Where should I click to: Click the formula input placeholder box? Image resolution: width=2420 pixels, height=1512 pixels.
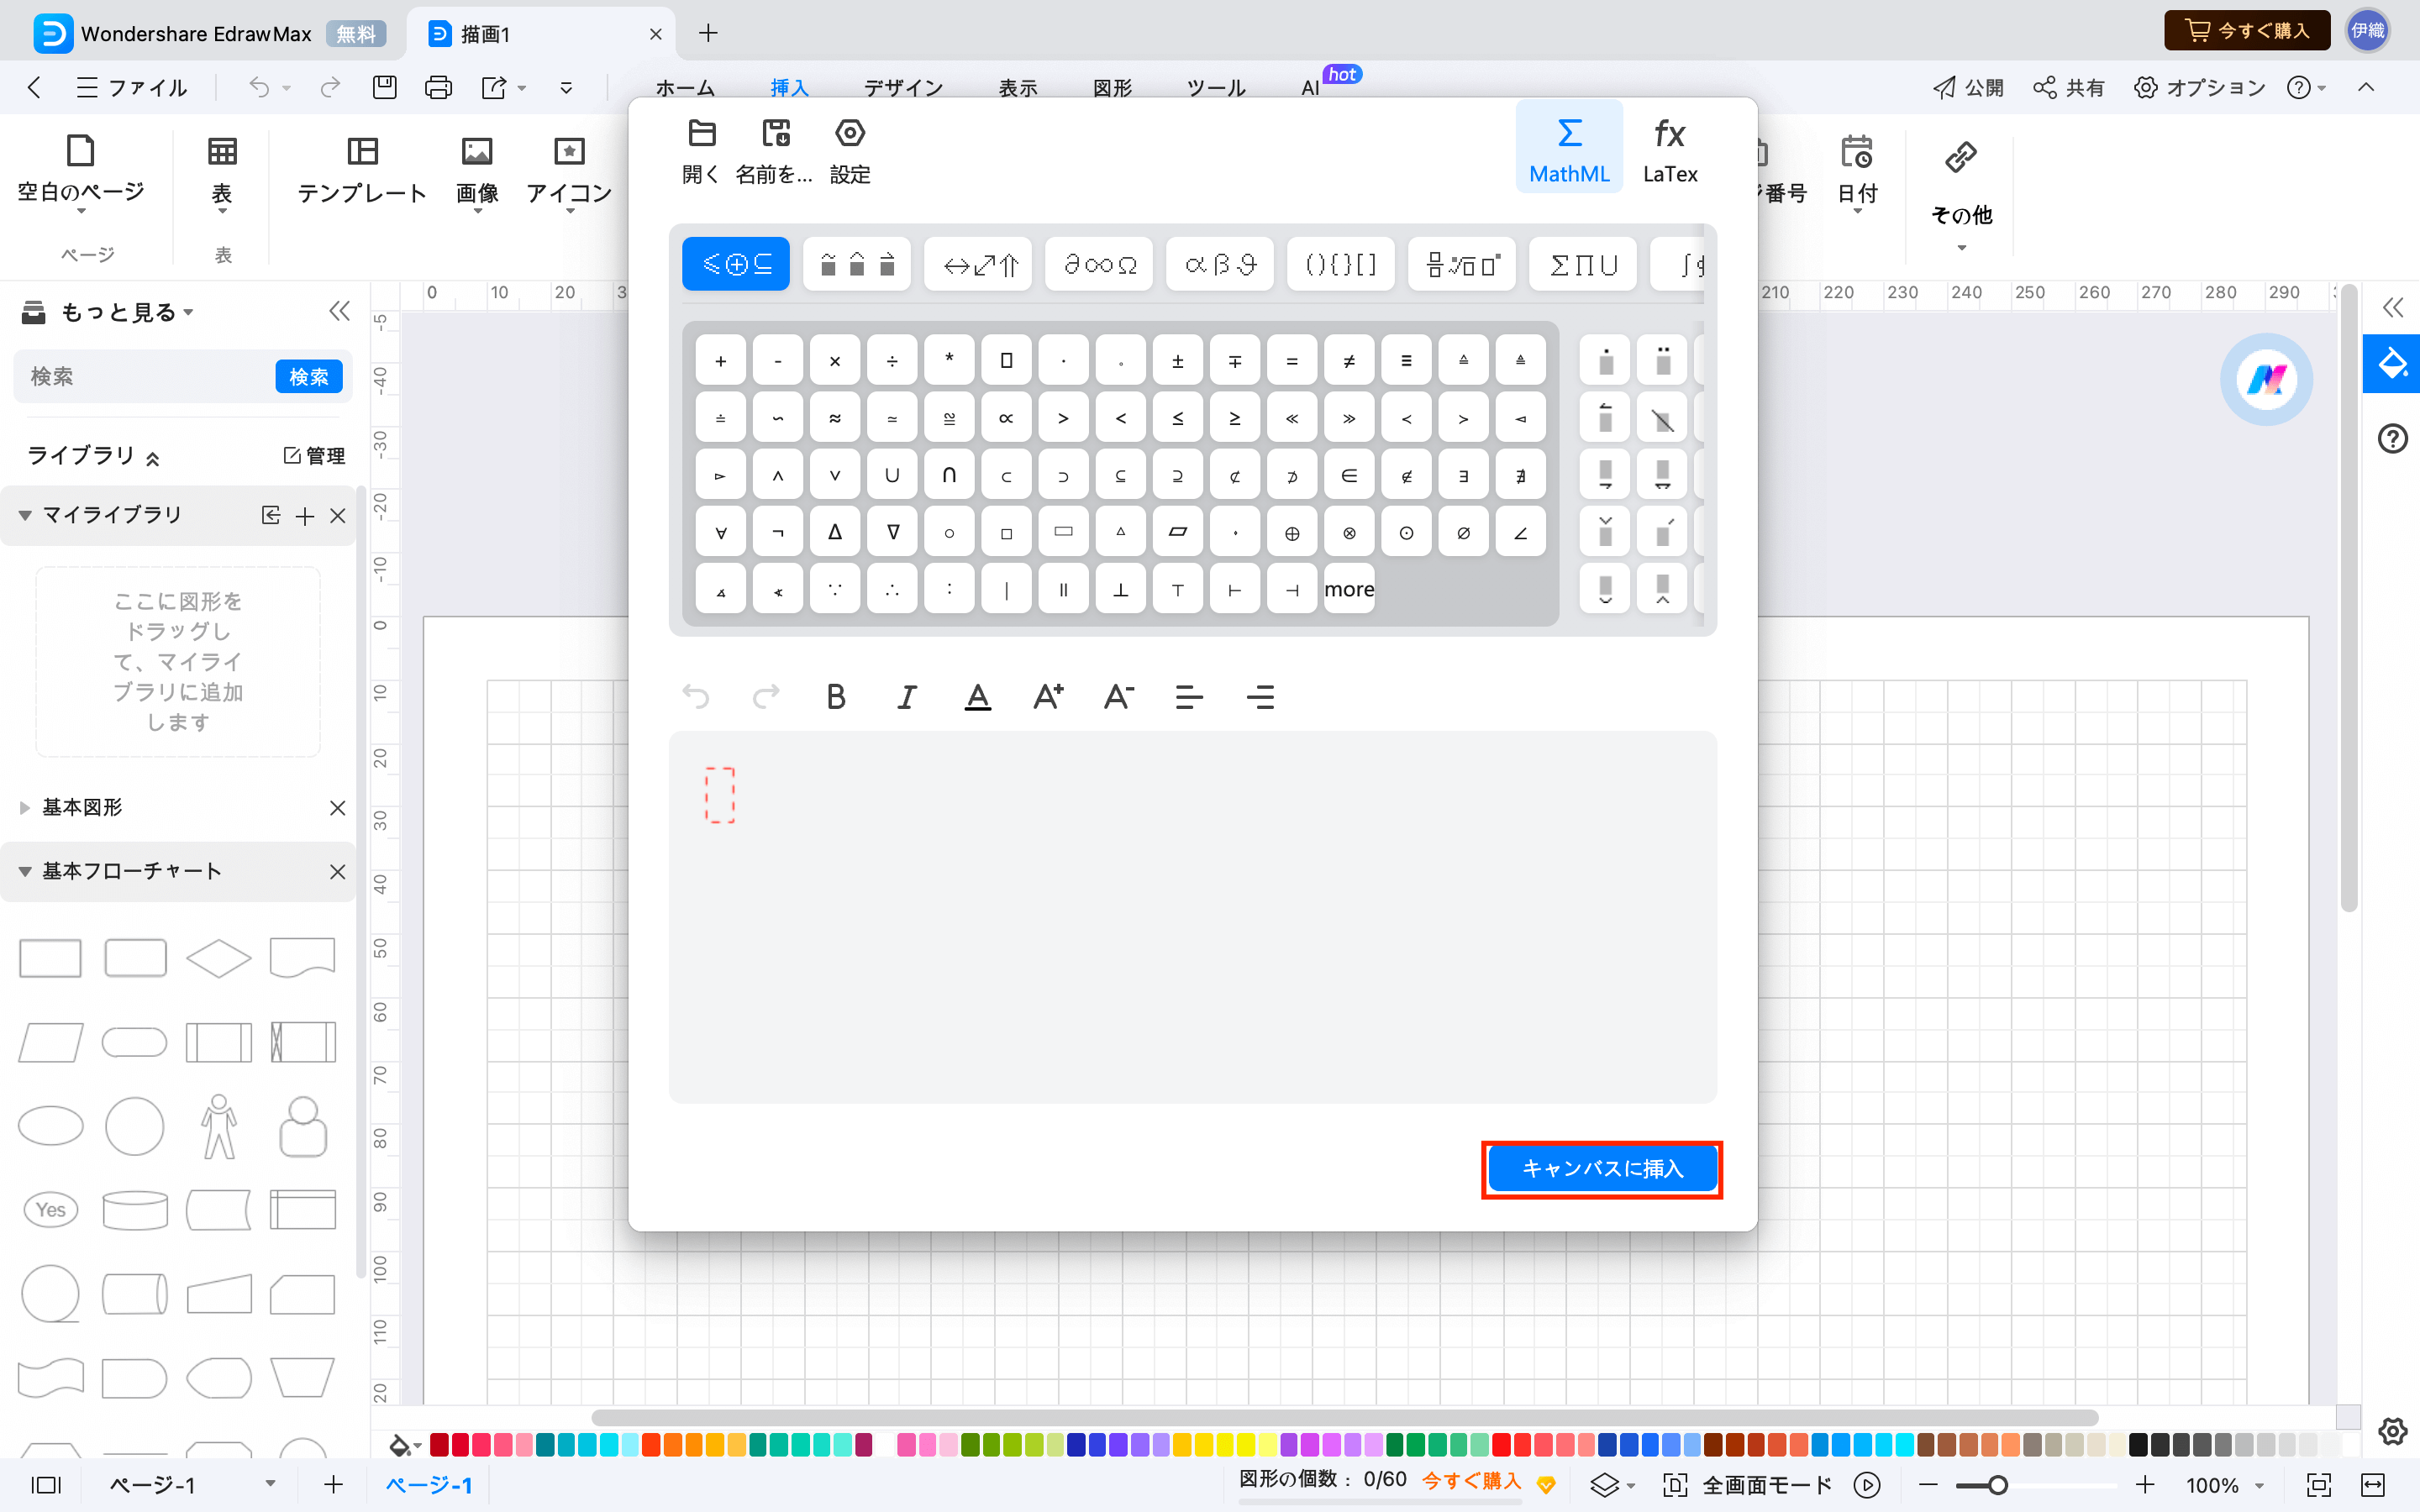pos(720,795)
